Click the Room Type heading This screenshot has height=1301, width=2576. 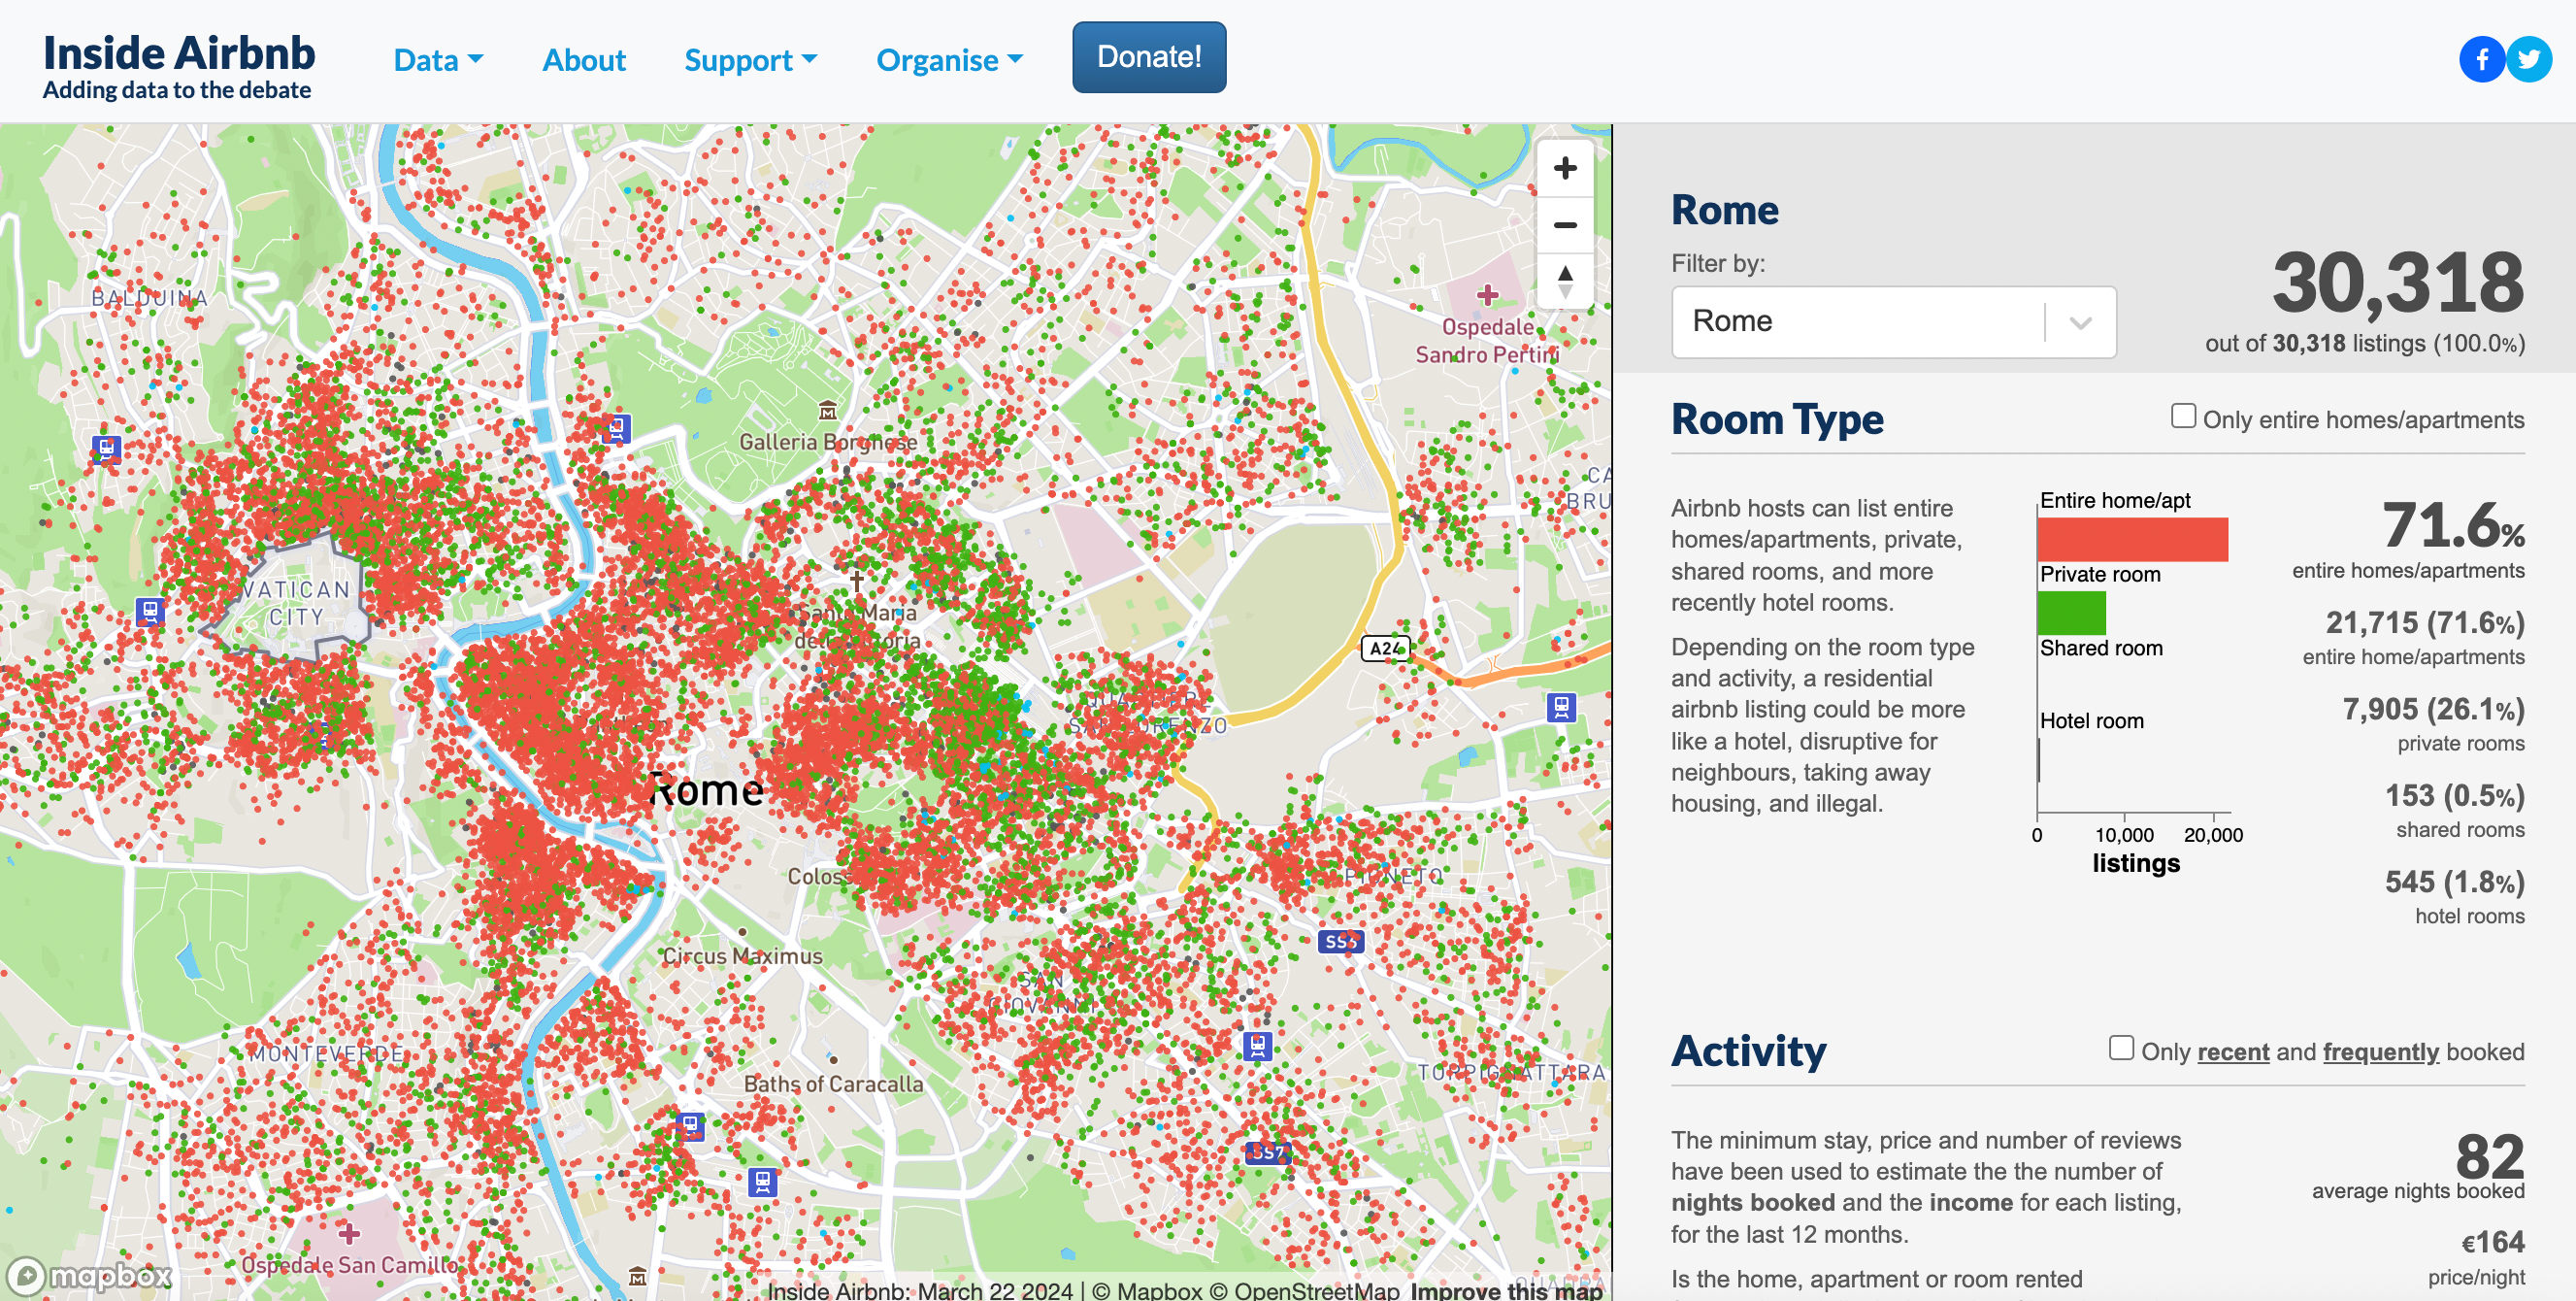(x=1777, y=419)
